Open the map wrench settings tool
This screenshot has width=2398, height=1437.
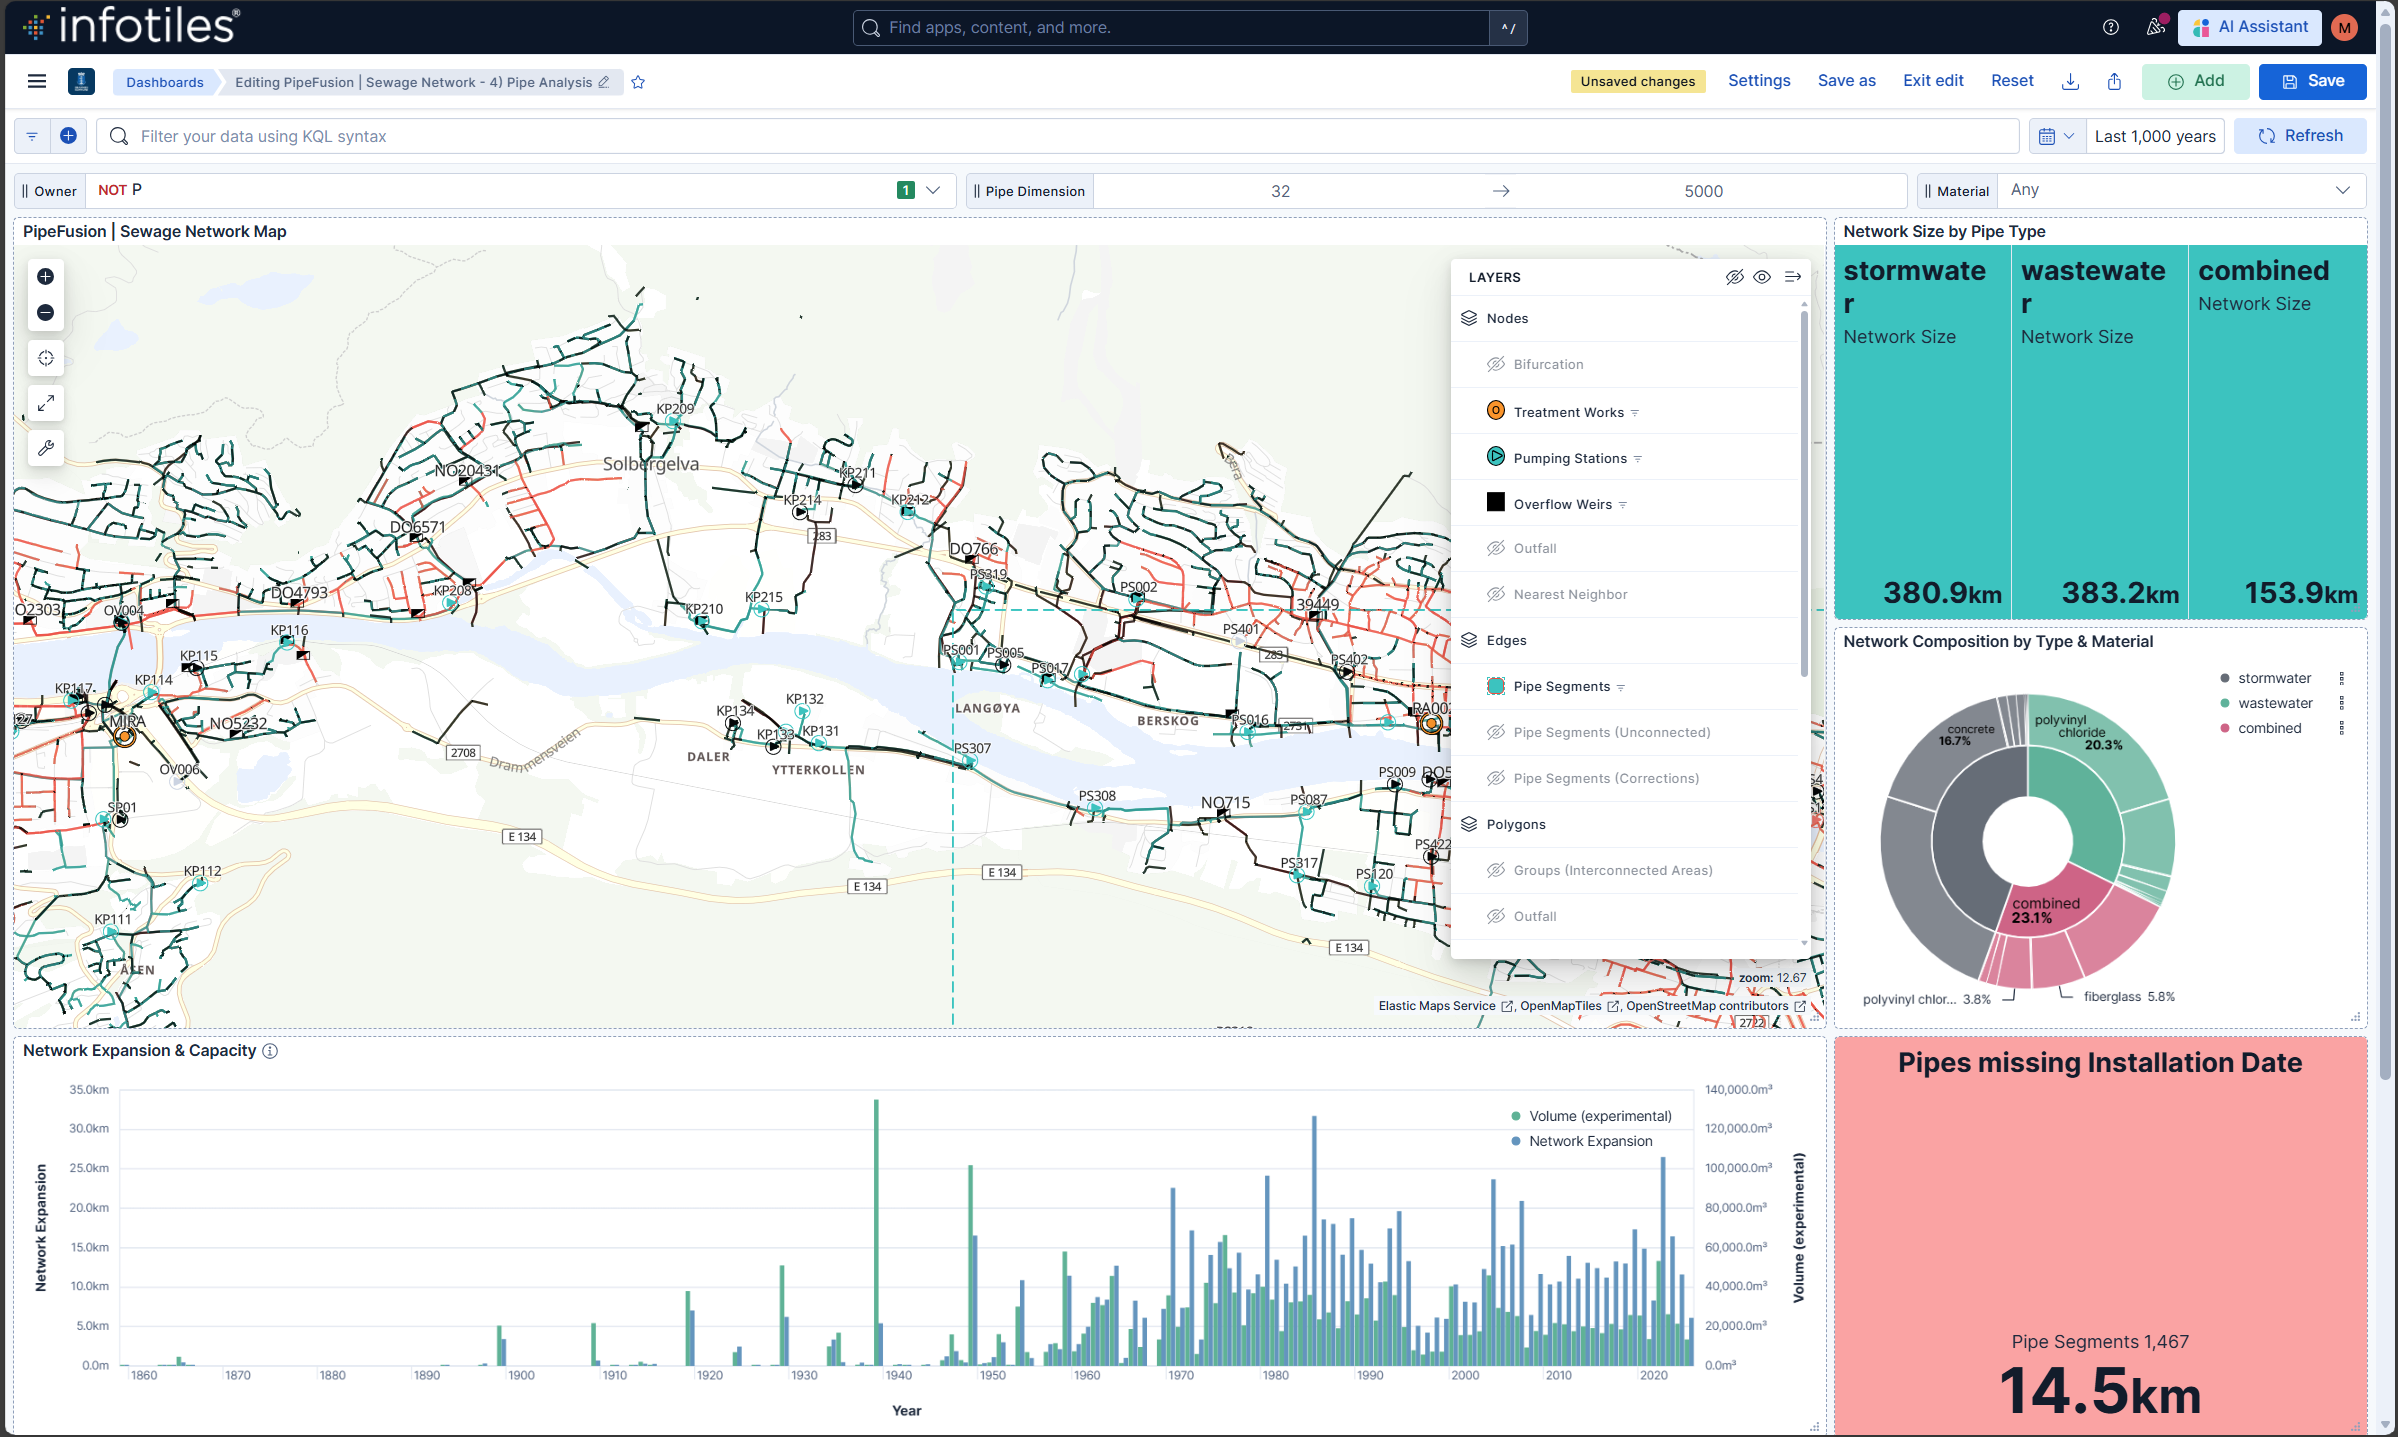(44, 447)
